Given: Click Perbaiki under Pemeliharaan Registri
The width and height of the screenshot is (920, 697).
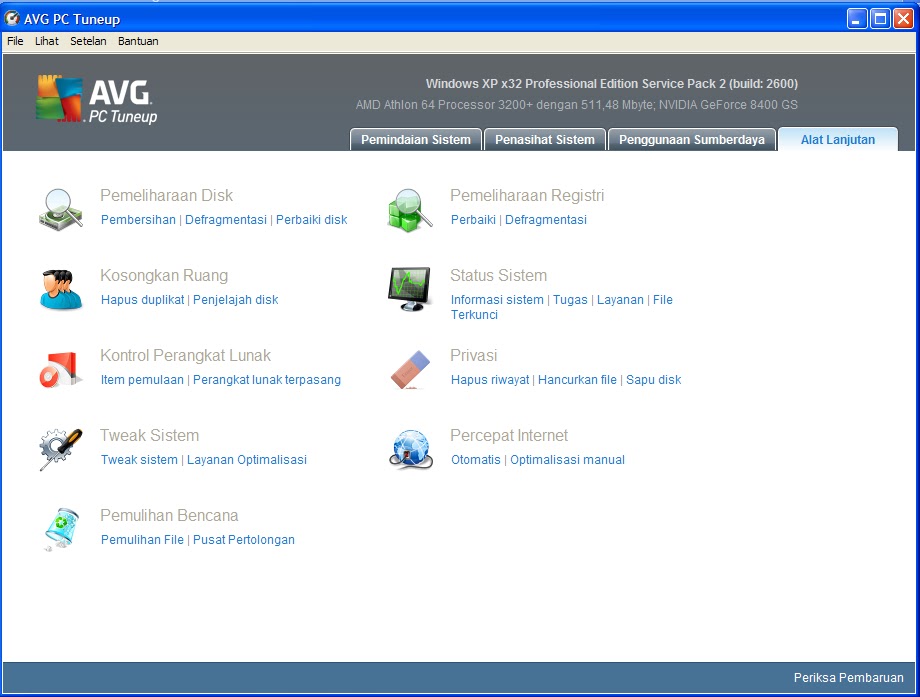Looking at the screenshot, I should [473, 219].
